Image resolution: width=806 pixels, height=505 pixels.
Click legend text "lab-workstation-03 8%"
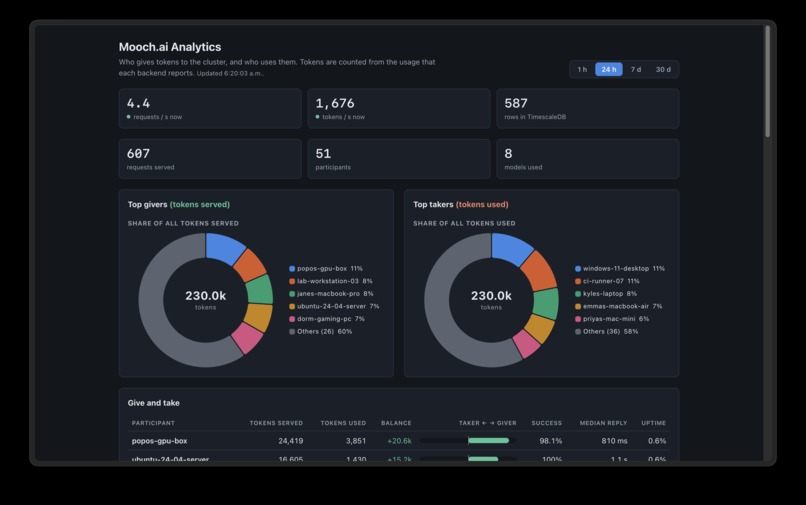[x=335, y=281]
